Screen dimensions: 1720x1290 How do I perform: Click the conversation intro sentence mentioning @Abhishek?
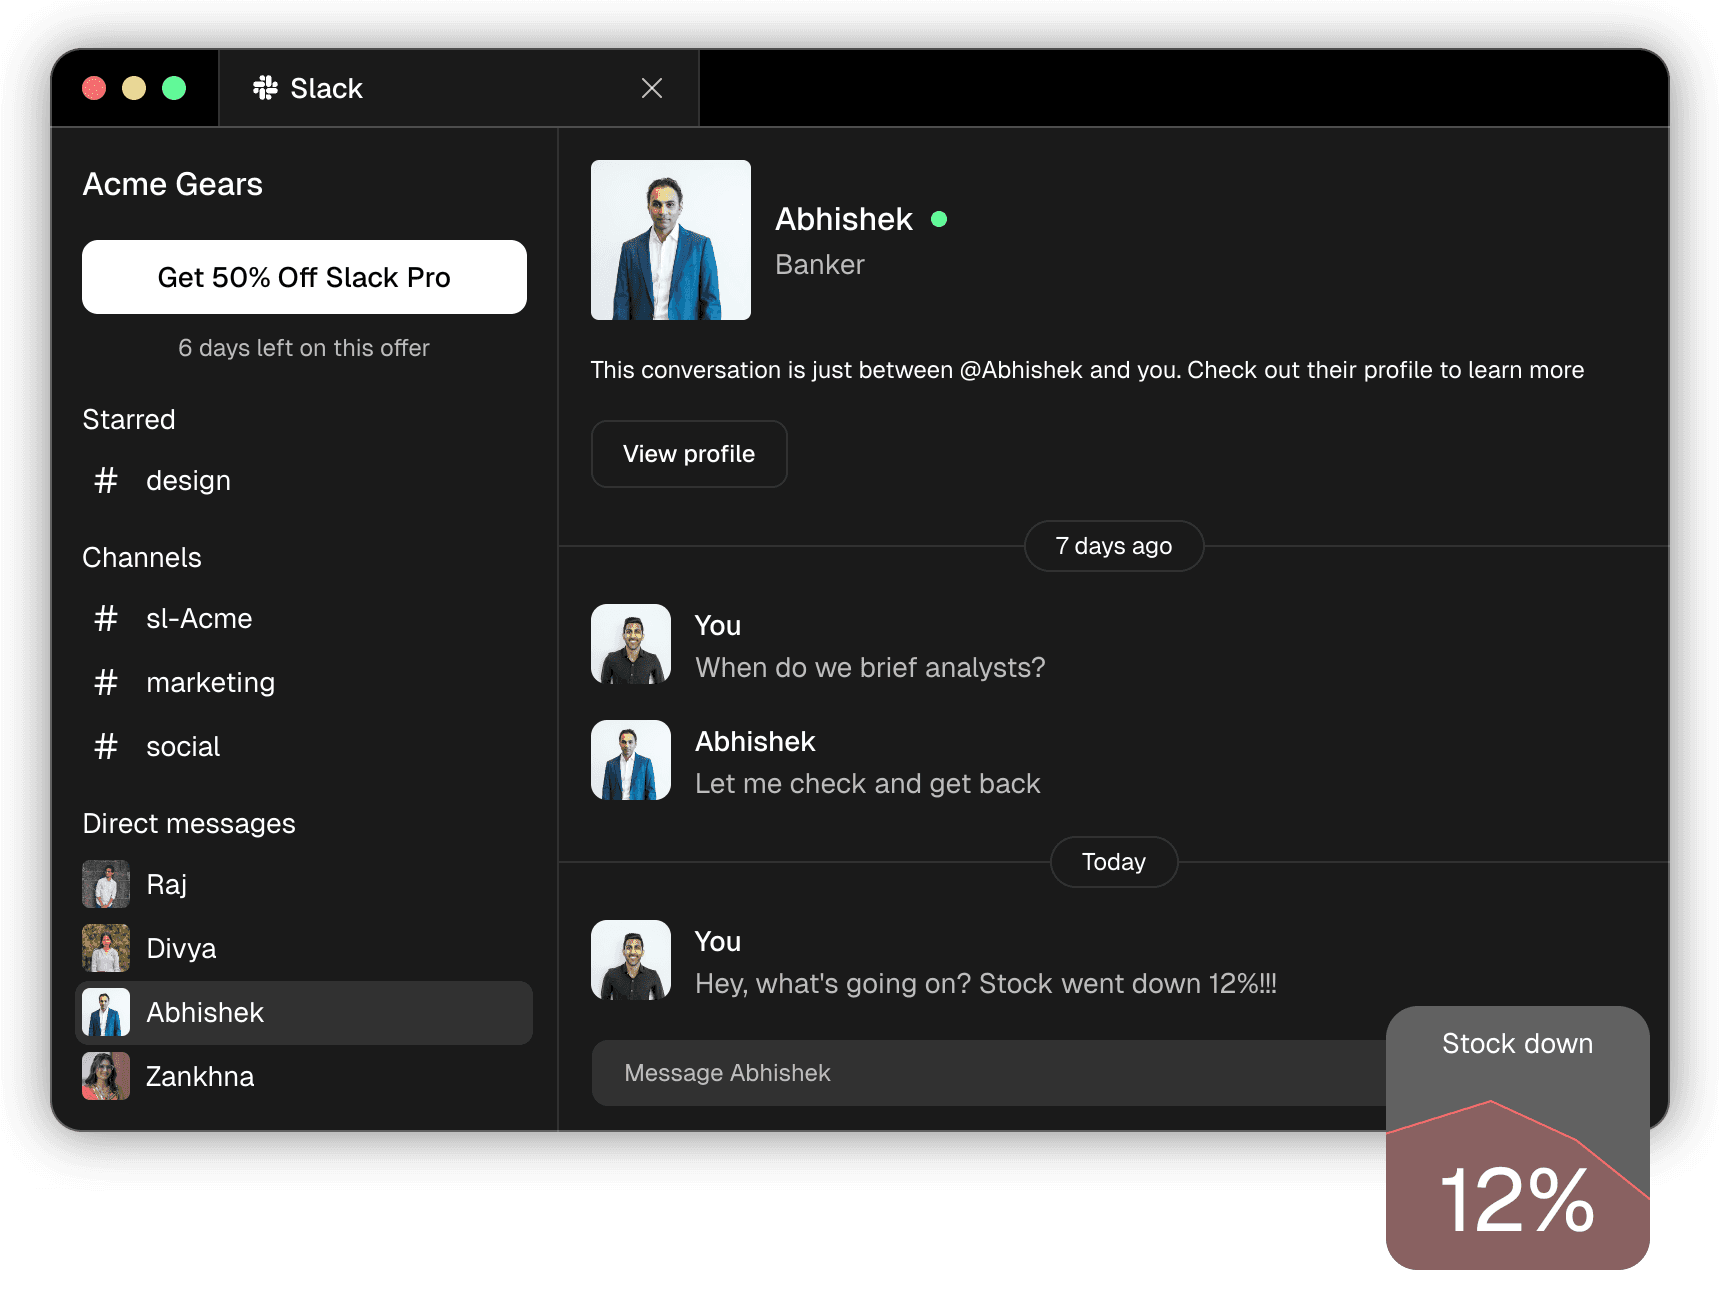(1087, 370)
